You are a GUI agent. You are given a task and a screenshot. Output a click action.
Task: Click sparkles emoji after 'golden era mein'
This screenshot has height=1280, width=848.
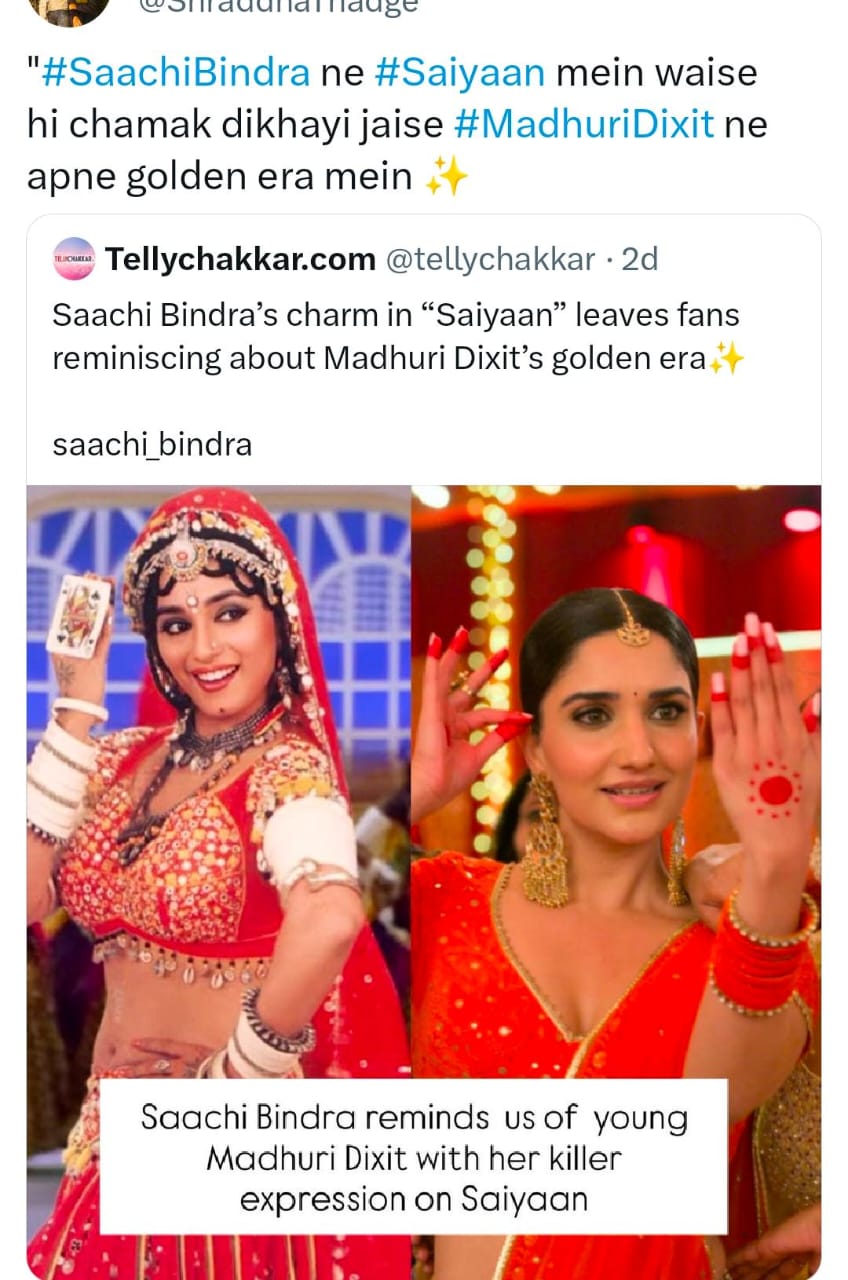pos(447,177)
